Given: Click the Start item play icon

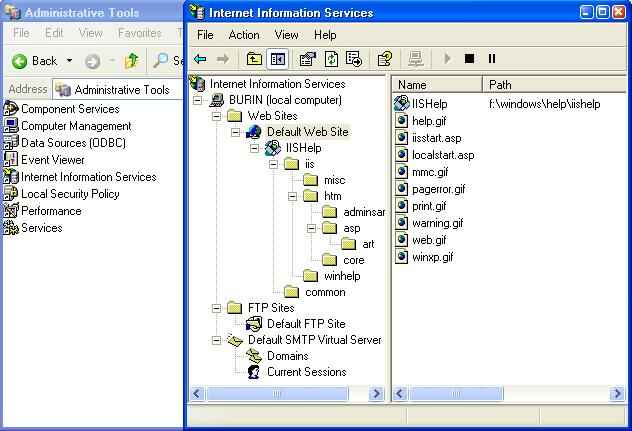Looking at the screenshot, I should tap(447, 59).
